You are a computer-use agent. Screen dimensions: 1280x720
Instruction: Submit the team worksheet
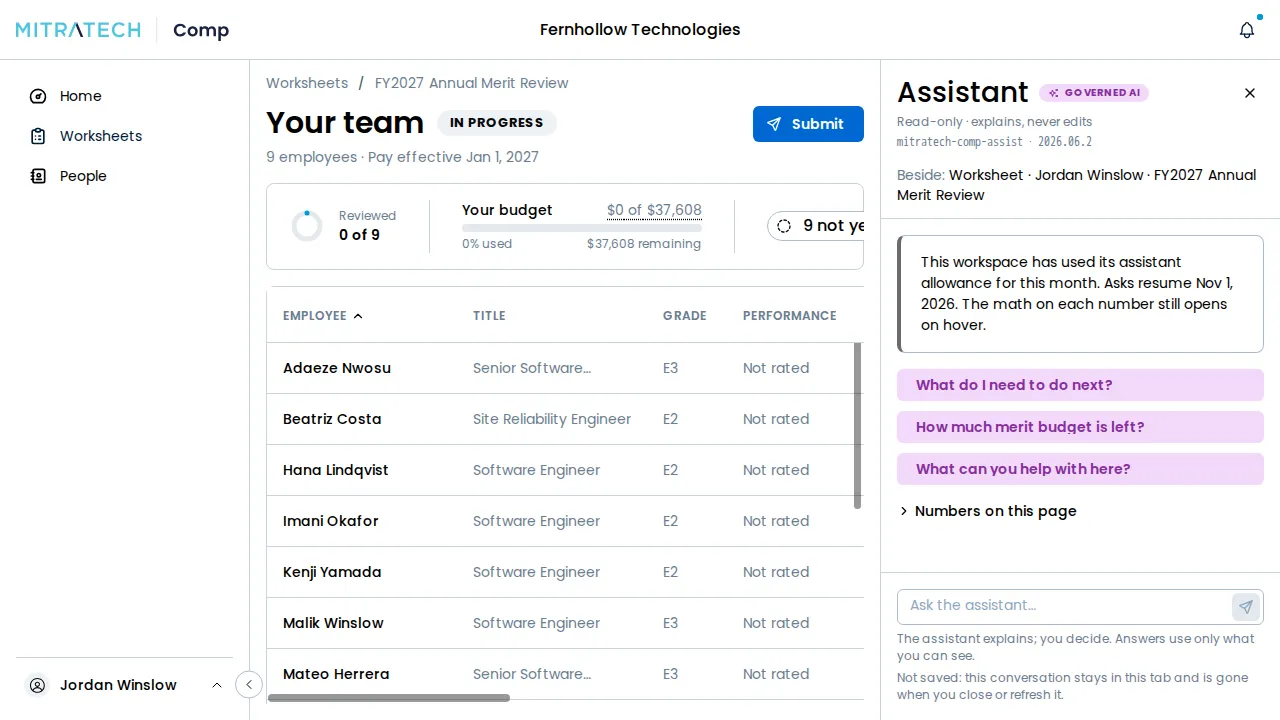[x=808, y=124]
